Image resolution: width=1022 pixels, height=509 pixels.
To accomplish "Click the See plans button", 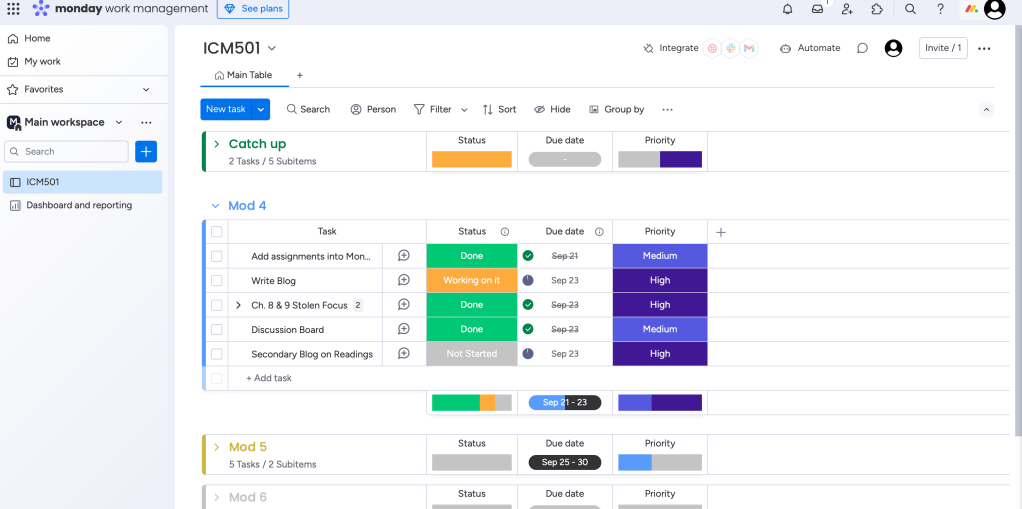I will [253, 9].
